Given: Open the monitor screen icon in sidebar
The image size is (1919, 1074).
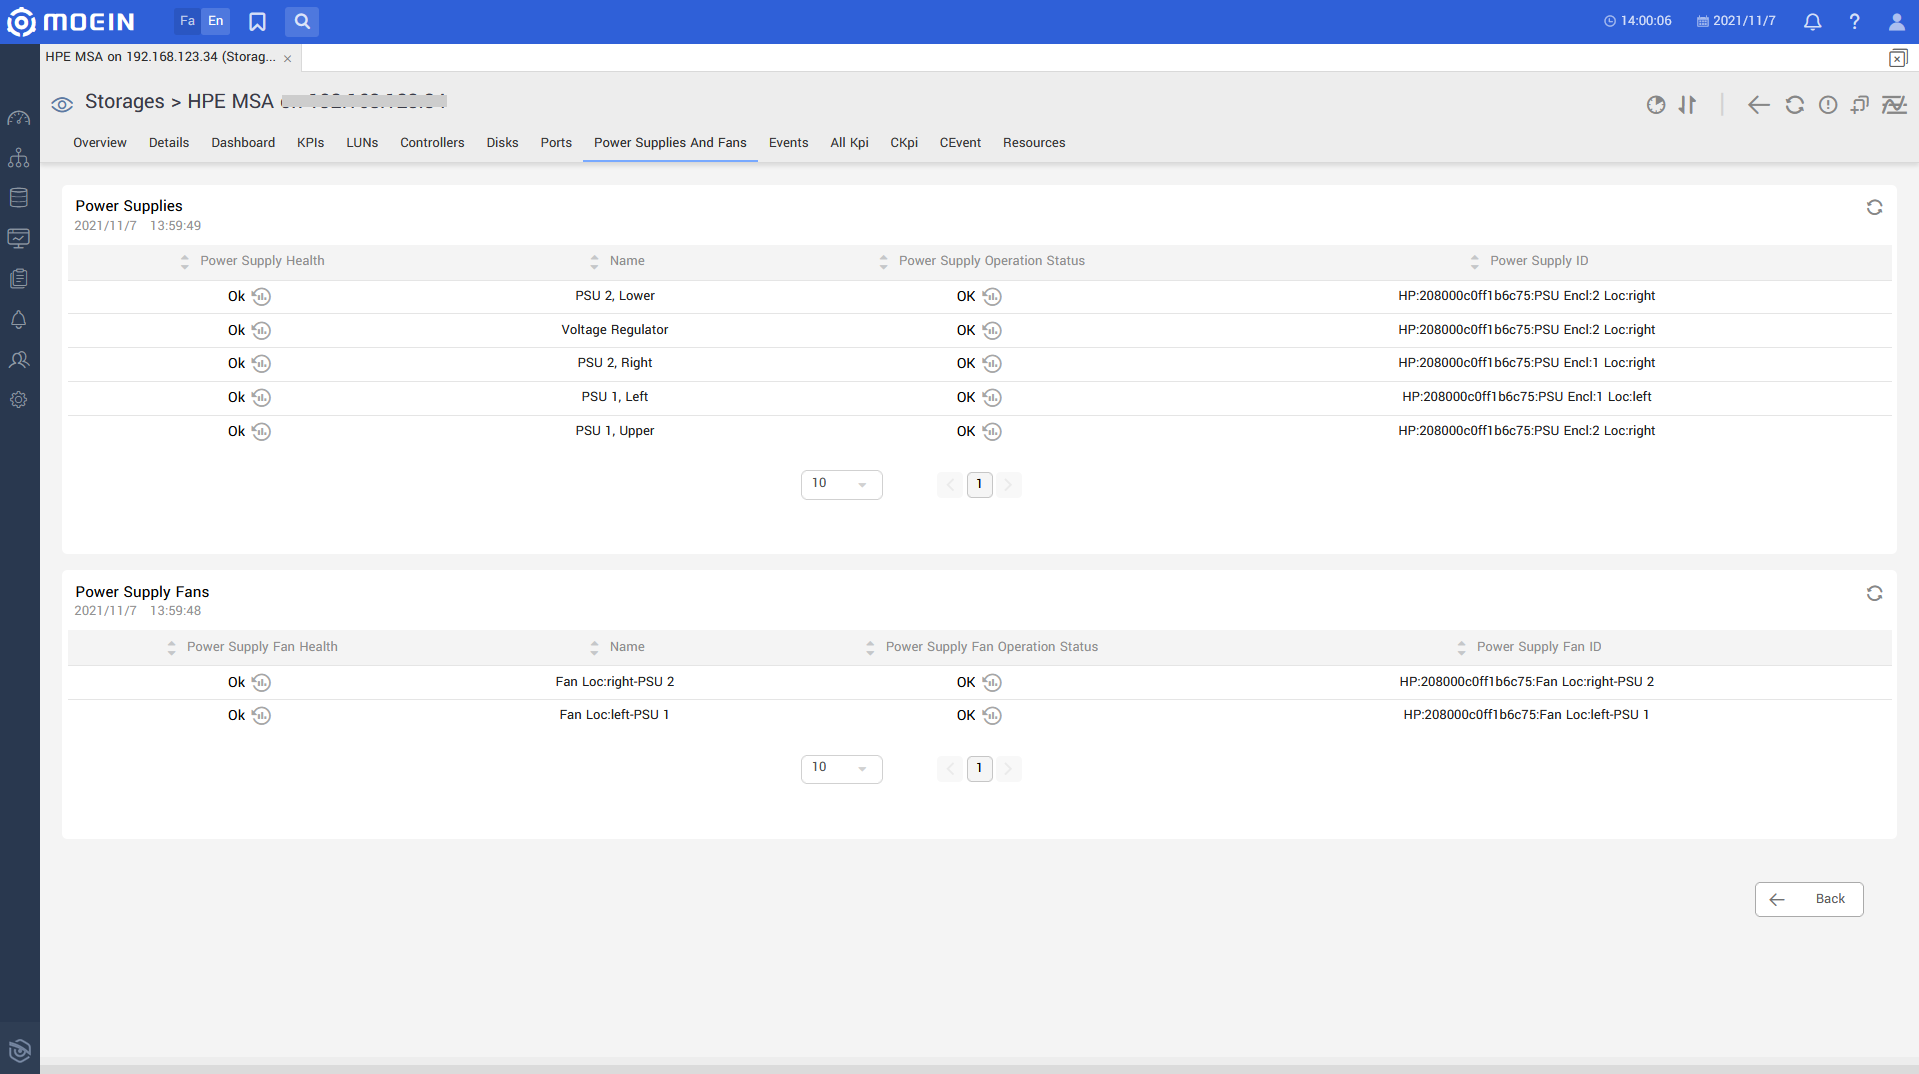Looking at the screenshot, I should [x=19, y=238].
